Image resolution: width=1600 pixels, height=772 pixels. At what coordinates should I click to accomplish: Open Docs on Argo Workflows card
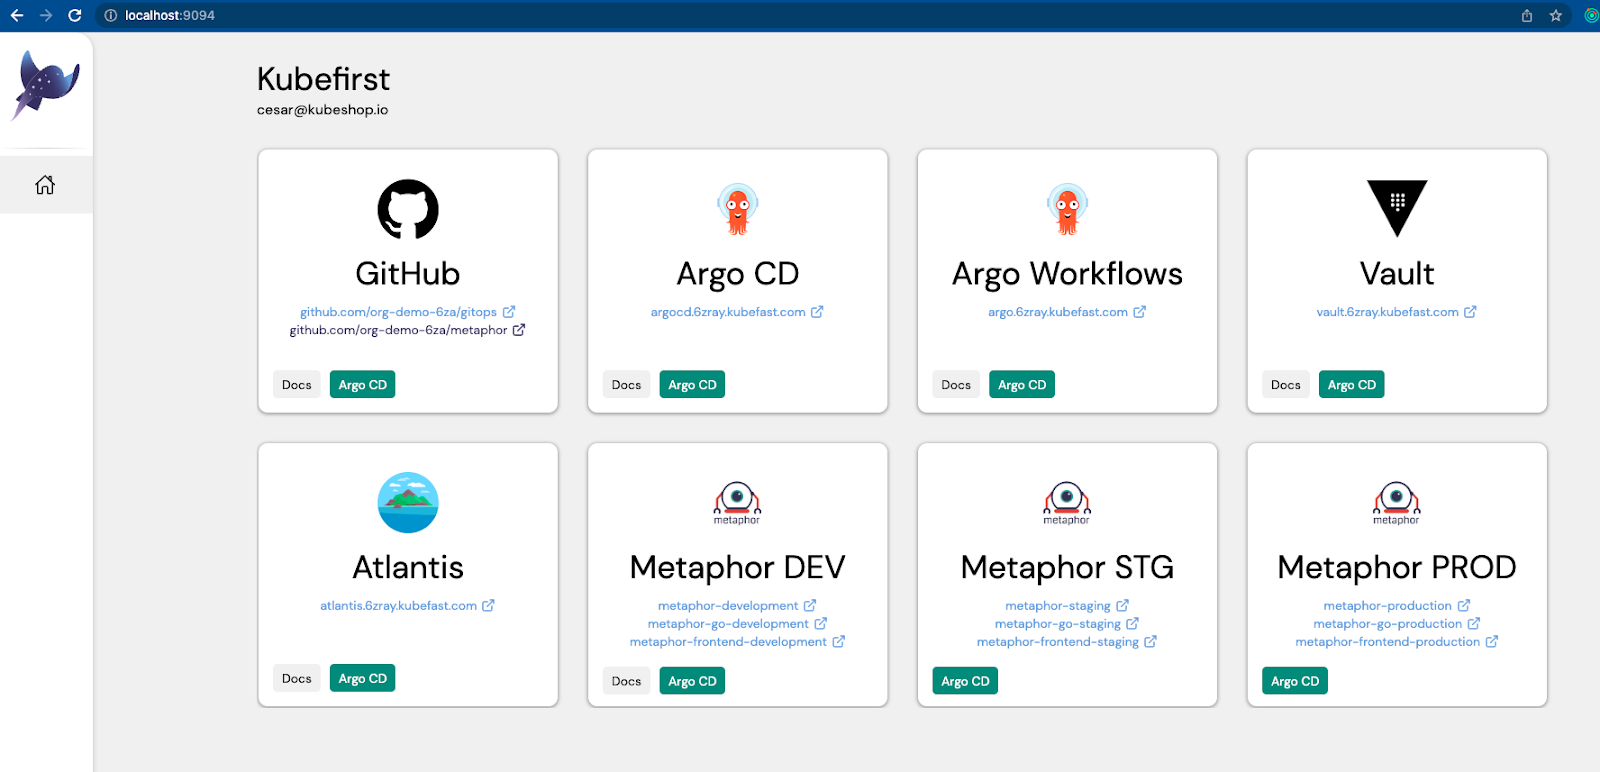click(x=956, y=385)
